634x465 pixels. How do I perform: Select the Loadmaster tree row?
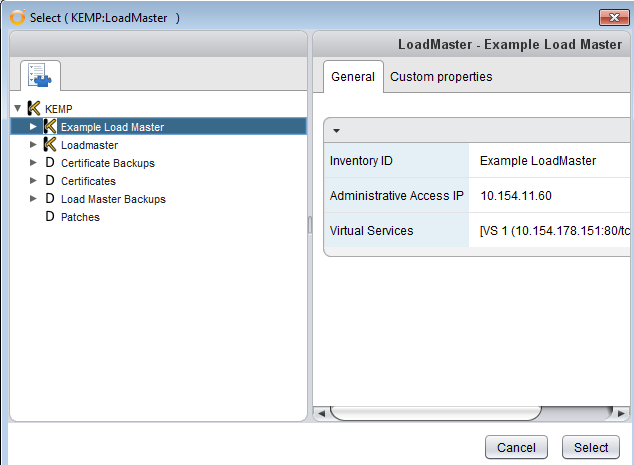[158, 145]
